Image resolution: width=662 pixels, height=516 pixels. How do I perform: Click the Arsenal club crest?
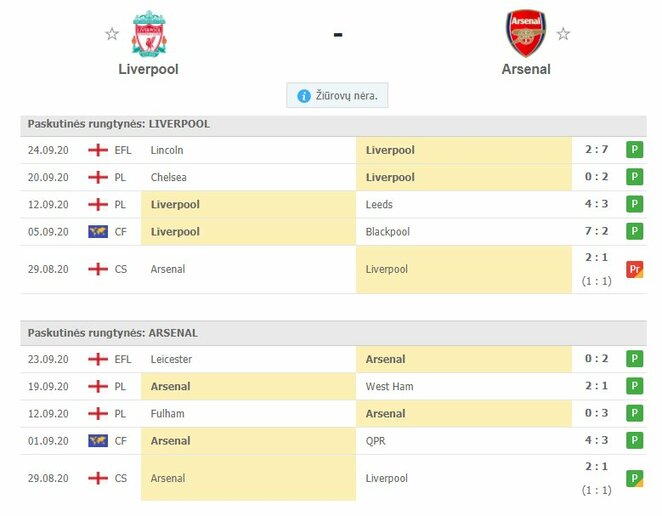coord(526,33)
